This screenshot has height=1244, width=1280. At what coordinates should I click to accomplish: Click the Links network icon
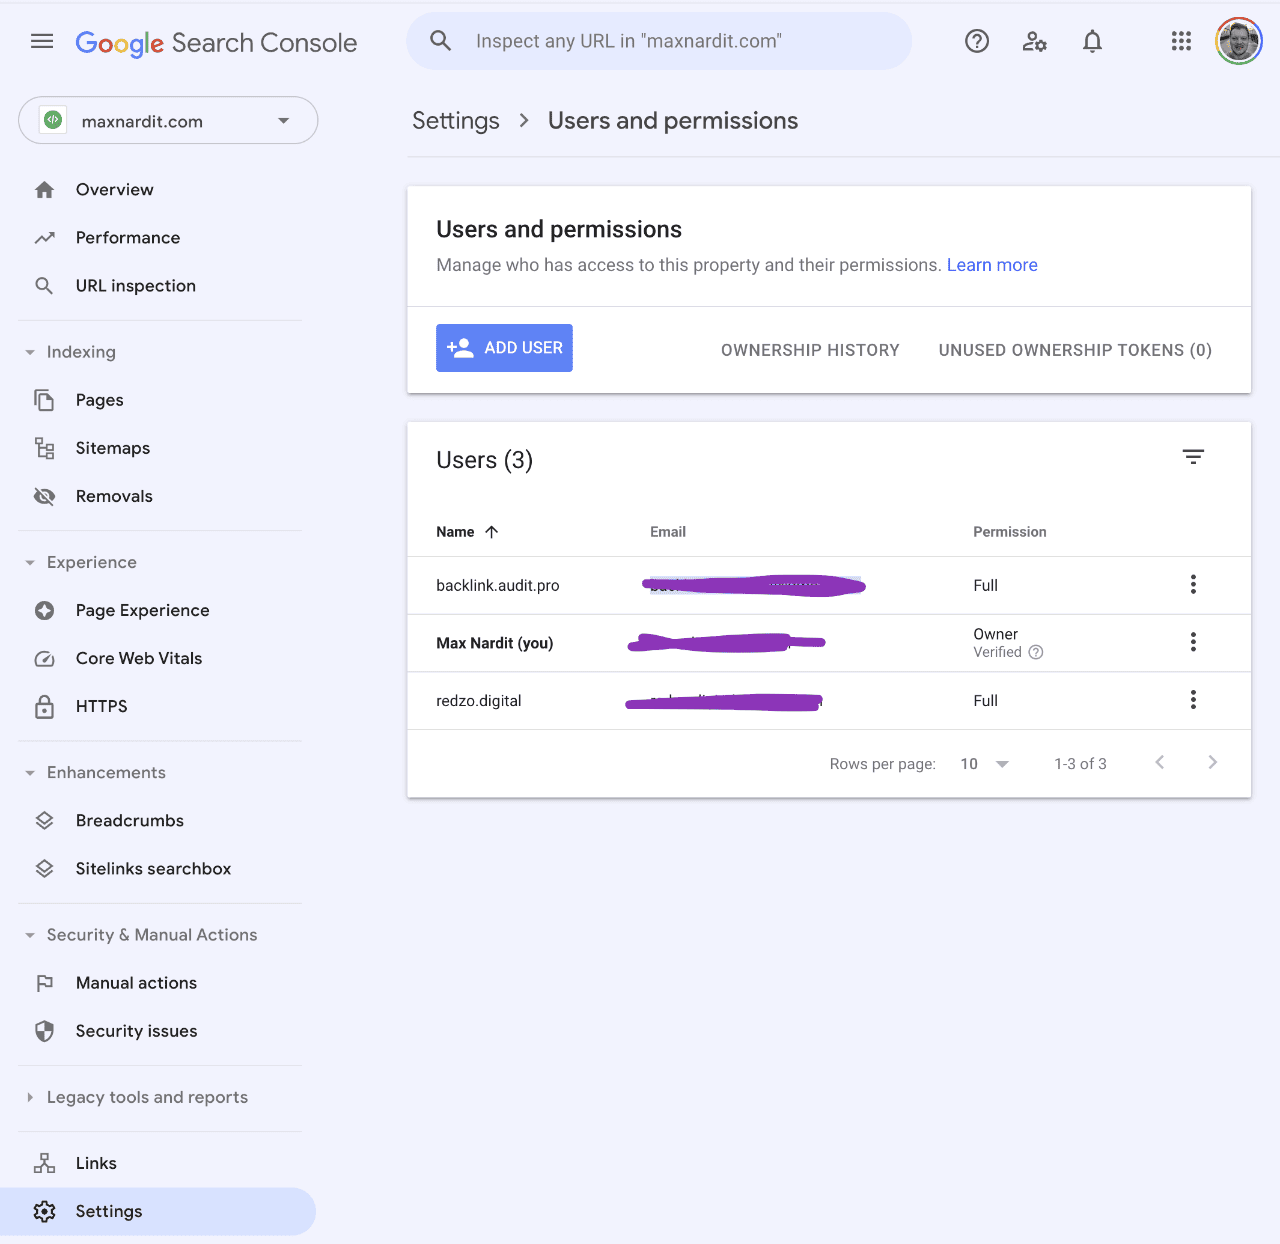click(44, 1163)
